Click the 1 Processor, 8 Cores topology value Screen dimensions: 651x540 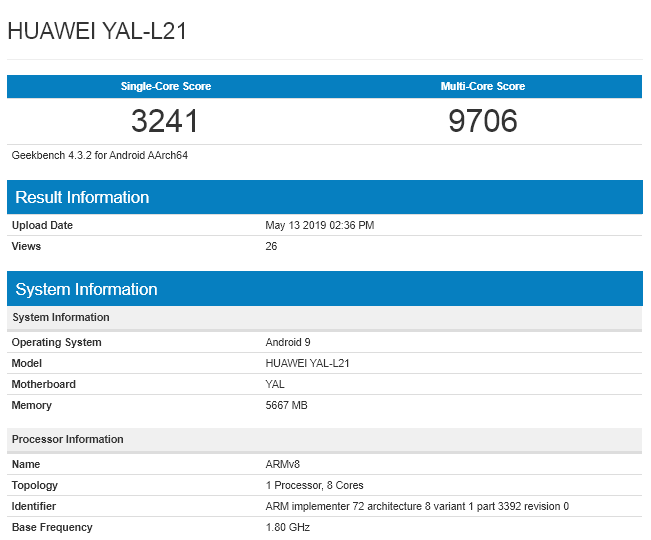coord(314,486)
